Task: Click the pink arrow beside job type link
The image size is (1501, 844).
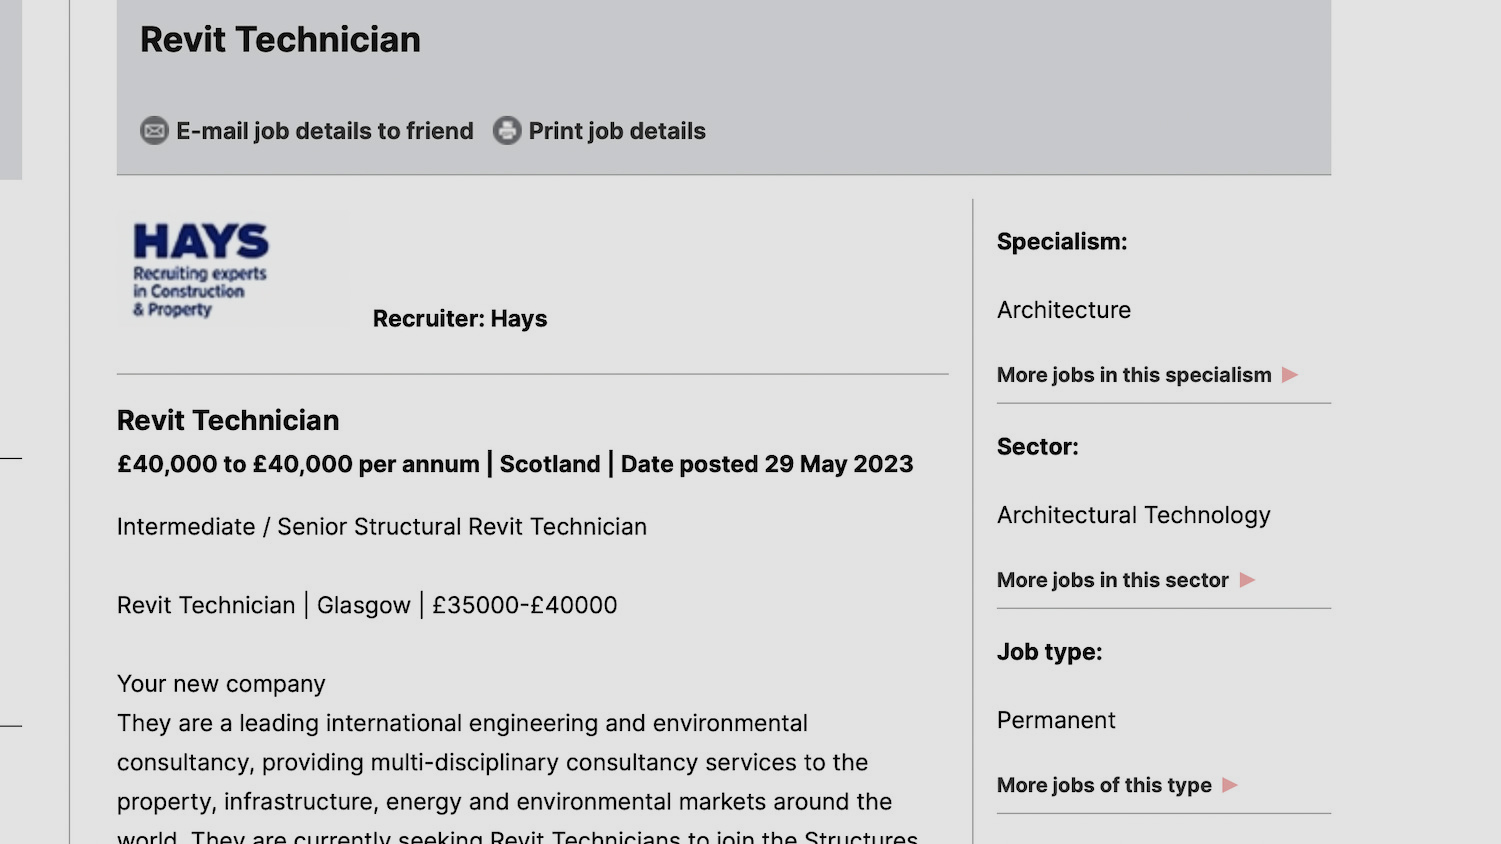Action: tap(1230, 786)
